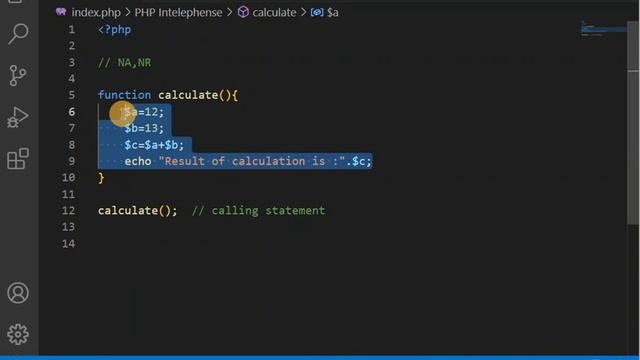Click line number 6 in the gutter
The image size is (640, 360).
(x=72, y=112)
